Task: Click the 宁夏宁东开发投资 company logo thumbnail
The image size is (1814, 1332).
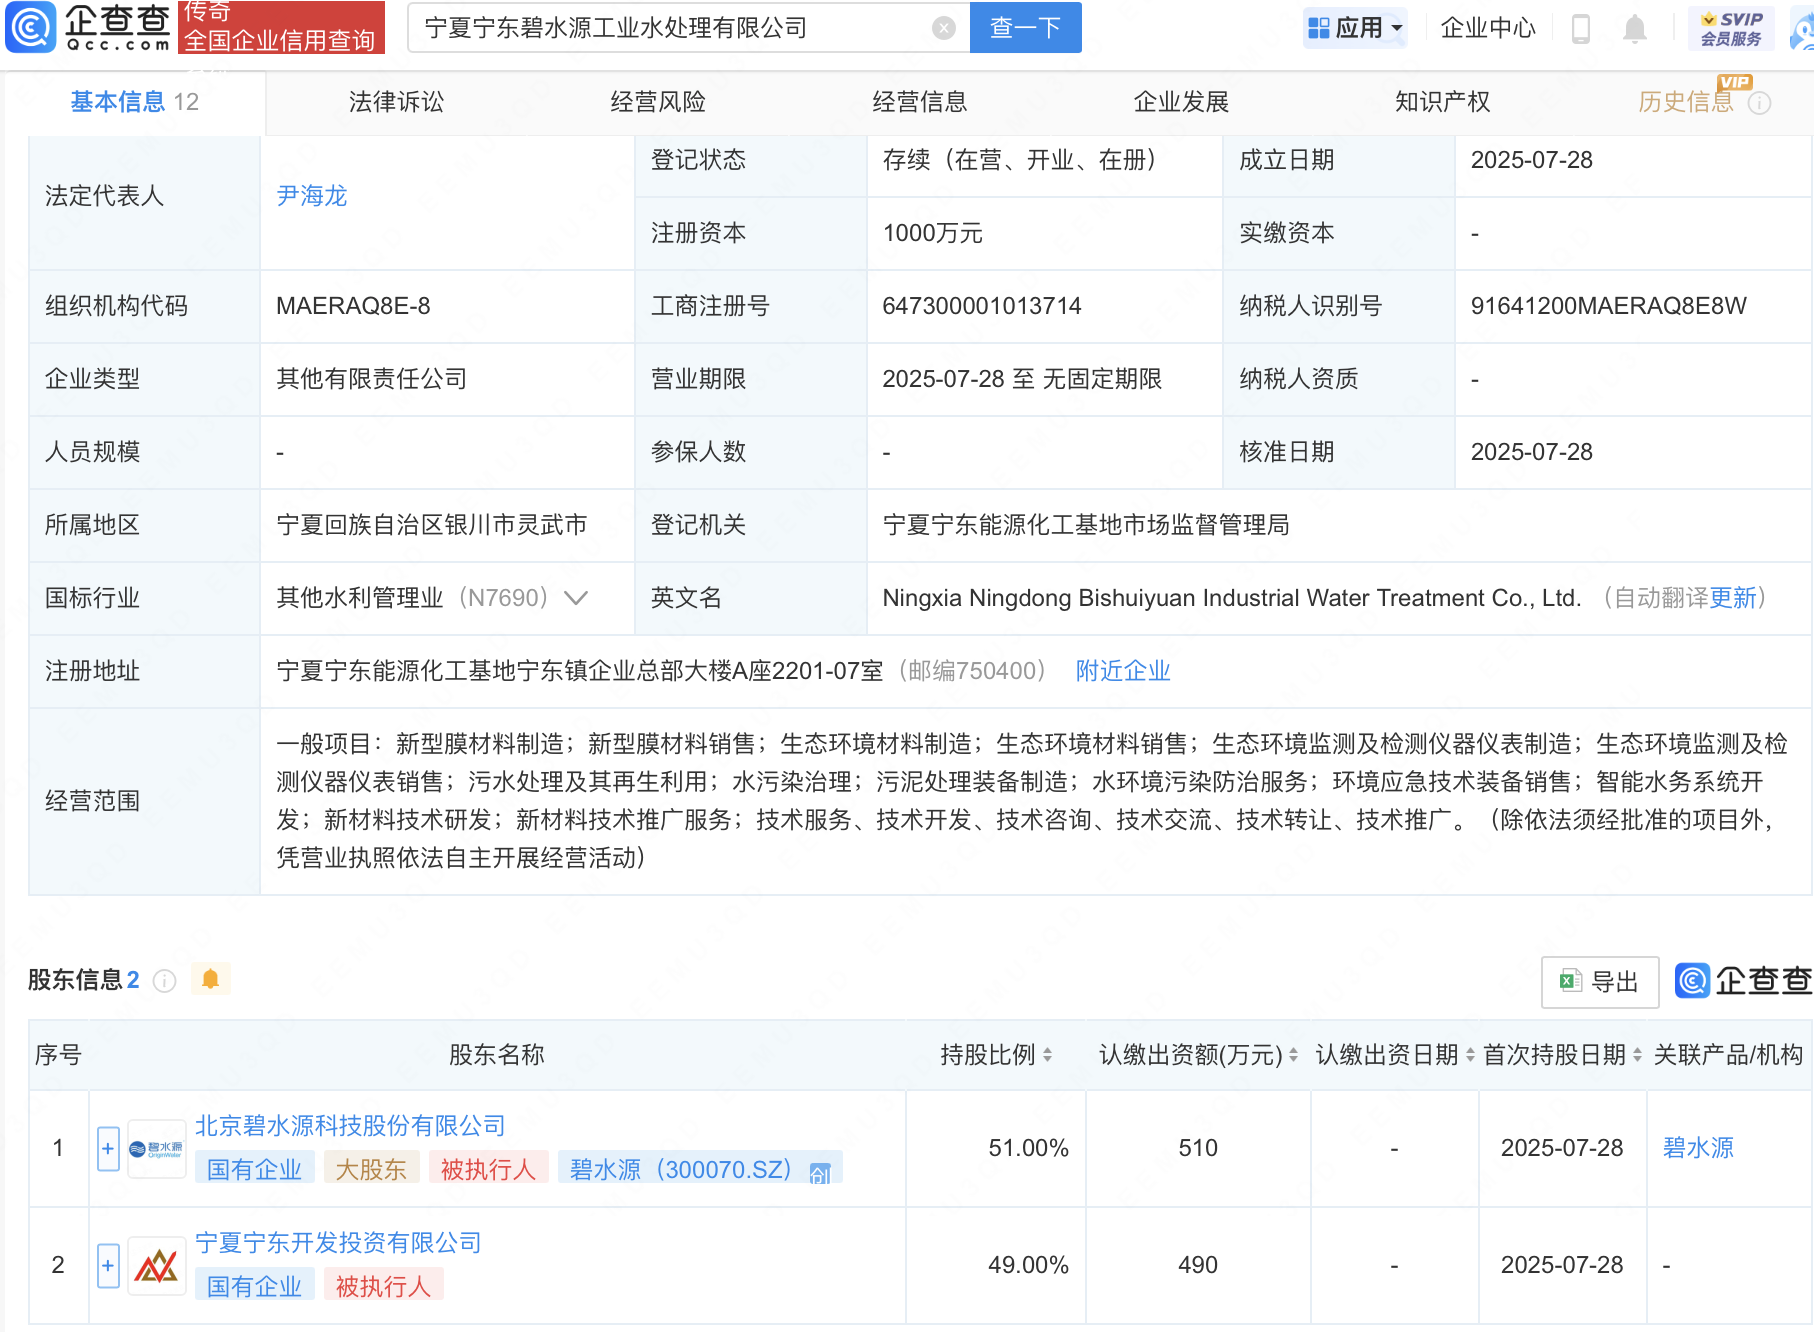Action: coord(157,1266)
